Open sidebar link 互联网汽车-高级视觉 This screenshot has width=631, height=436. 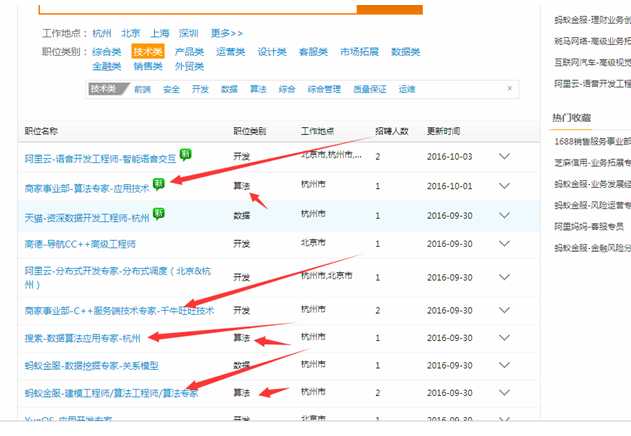tap(592, 62)
